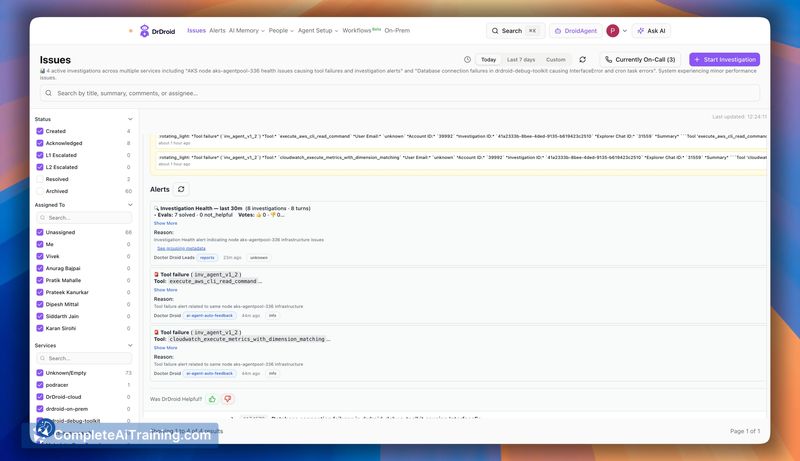Click the search icon in Services filter

[43, 358]
